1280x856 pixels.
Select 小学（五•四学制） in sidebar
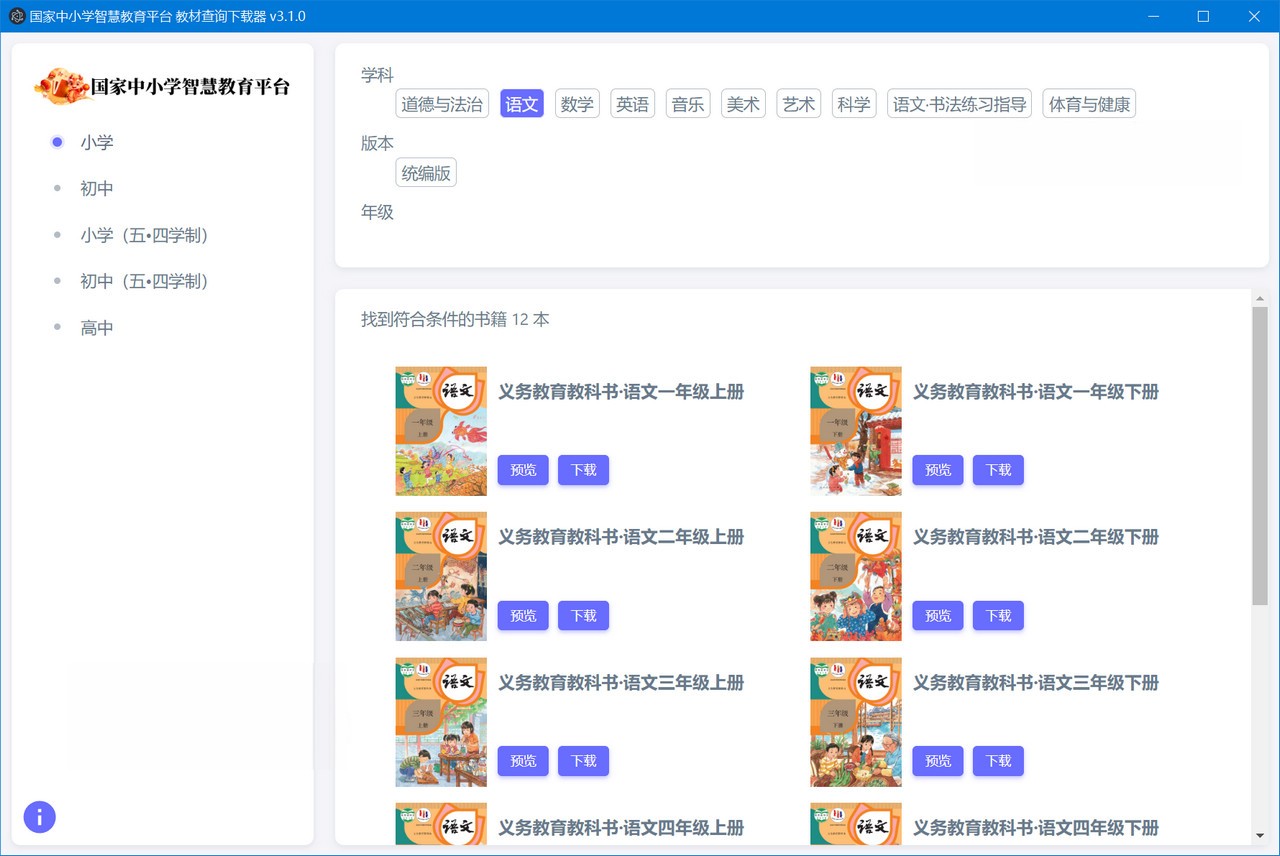point(144,235)
